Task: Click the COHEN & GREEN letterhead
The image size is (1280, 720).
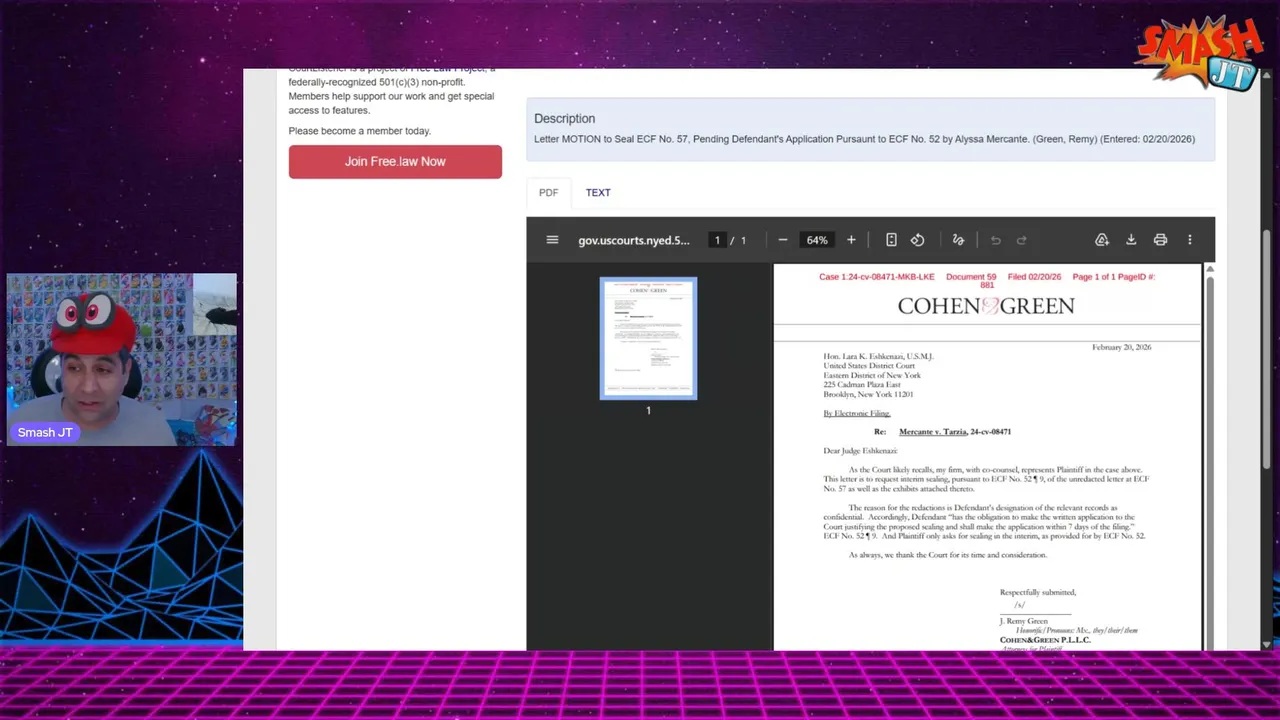Action: [986, 306]
